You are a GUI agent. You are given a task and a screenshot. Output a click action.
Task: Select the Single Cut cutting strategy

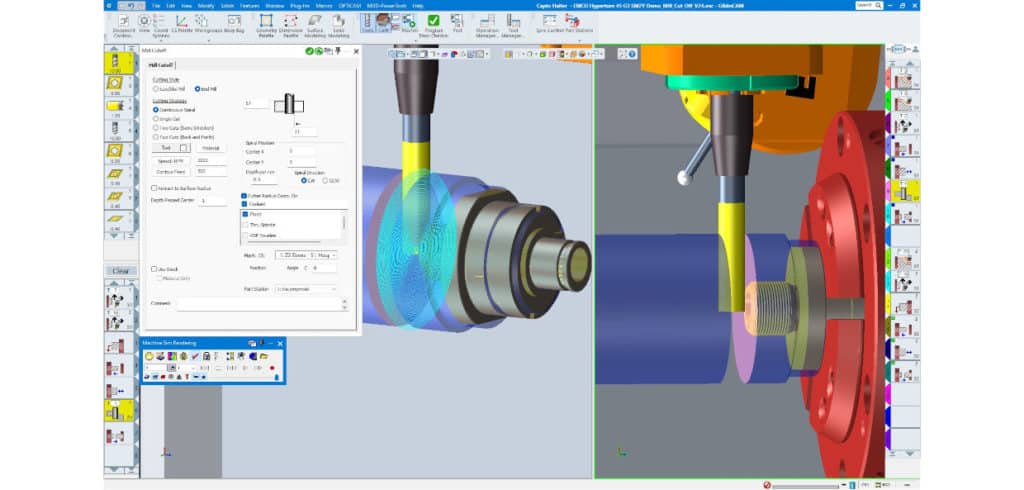tap(156, 118)
